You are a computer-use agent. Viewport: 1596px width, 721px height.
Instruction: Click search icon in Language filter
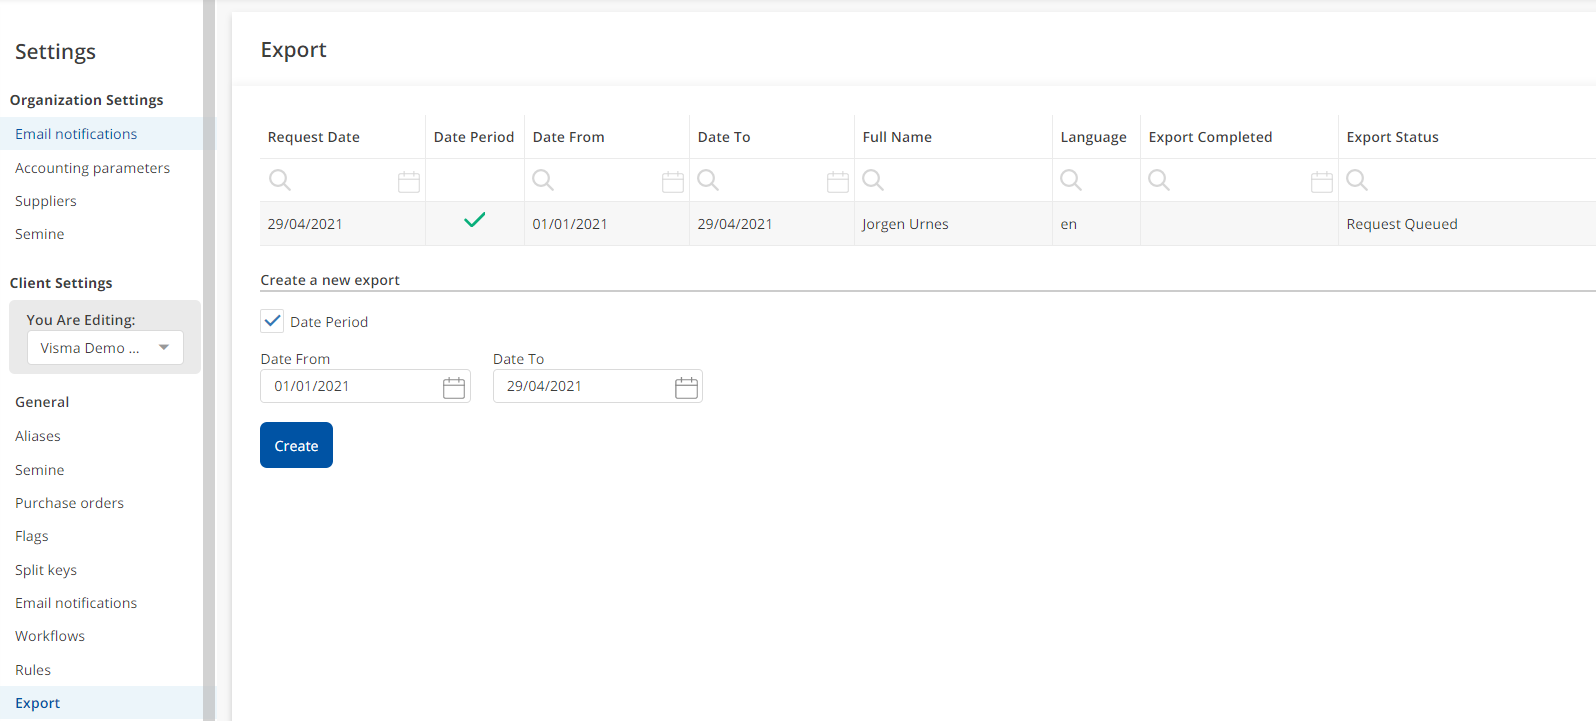(1071, 180)
